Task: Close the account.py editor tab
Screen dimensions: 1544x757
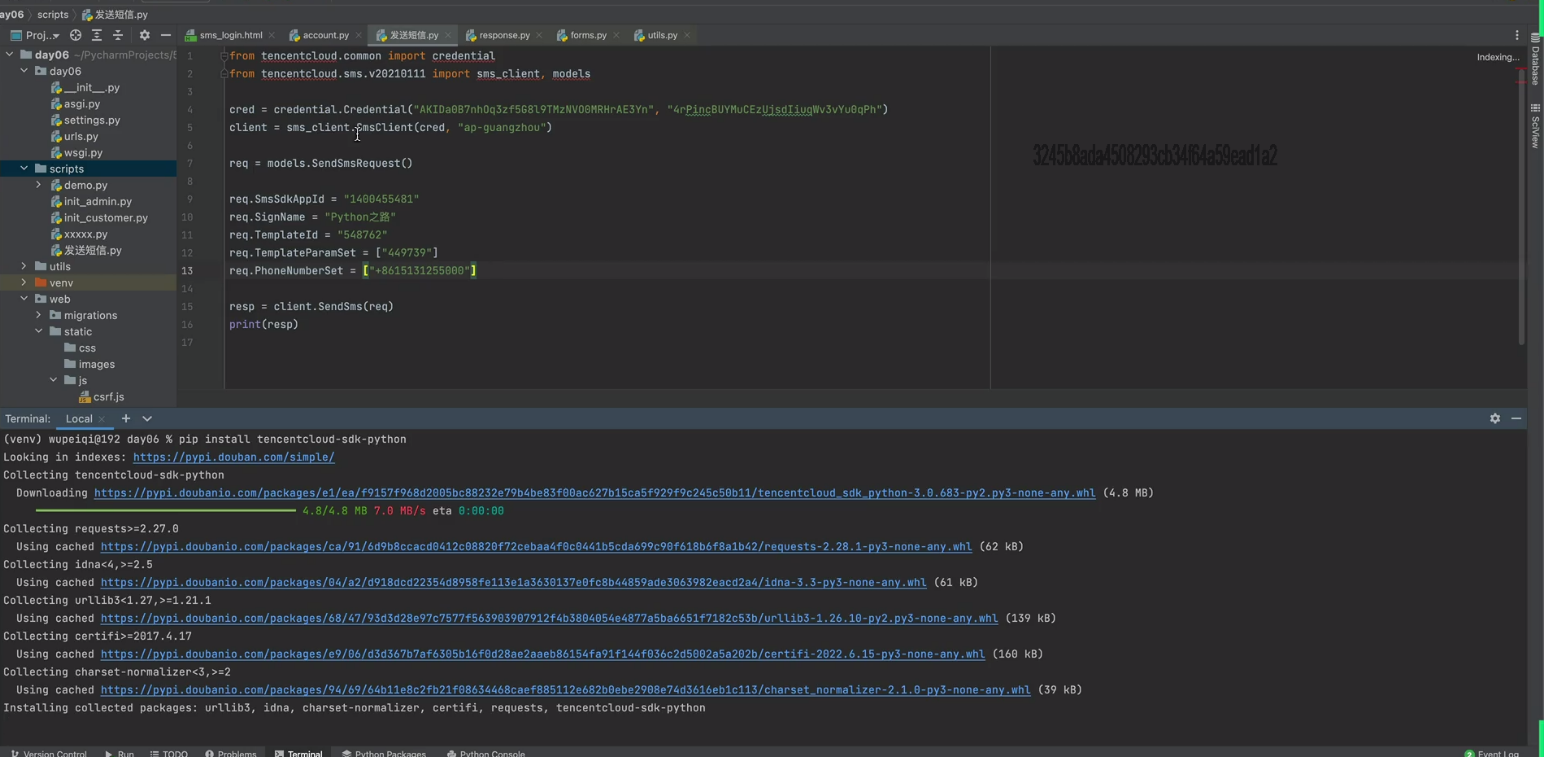Action: pos(359,35)
